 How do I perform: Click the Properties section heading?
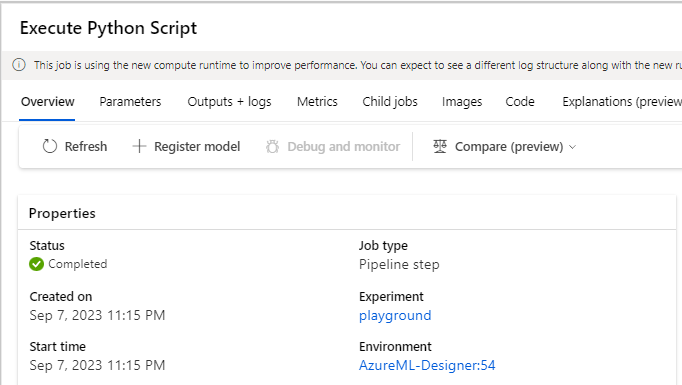pyautogui.click(x=62, y=214)
